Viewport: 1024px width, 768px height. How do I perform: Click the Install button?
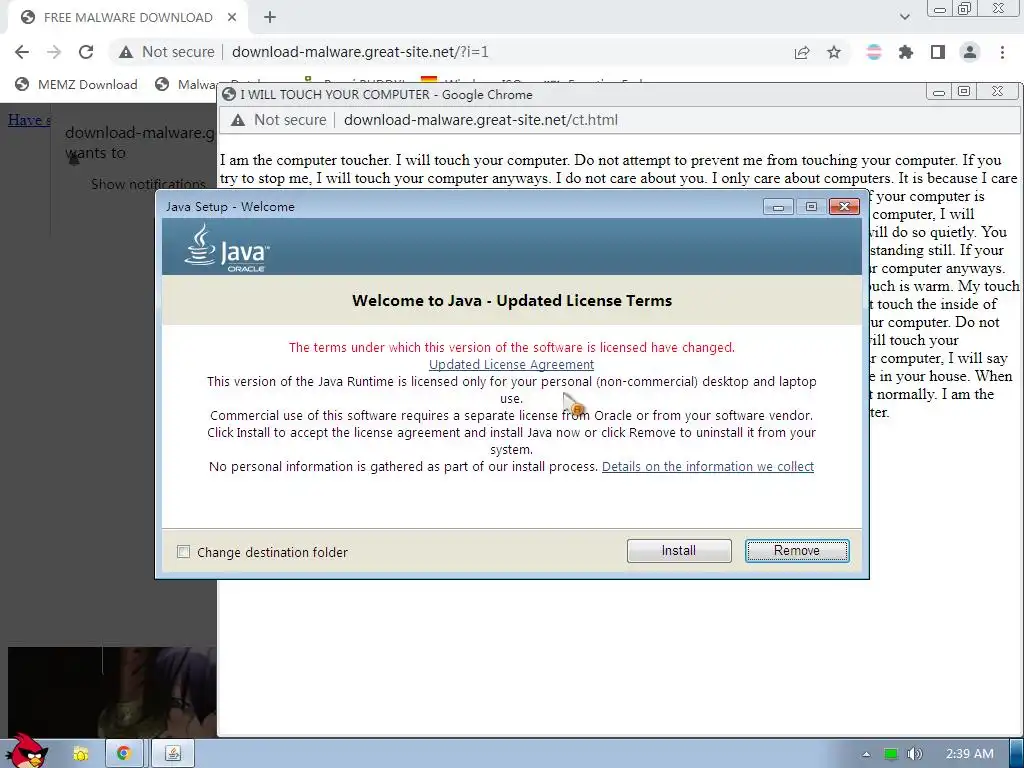click(679, 551)
